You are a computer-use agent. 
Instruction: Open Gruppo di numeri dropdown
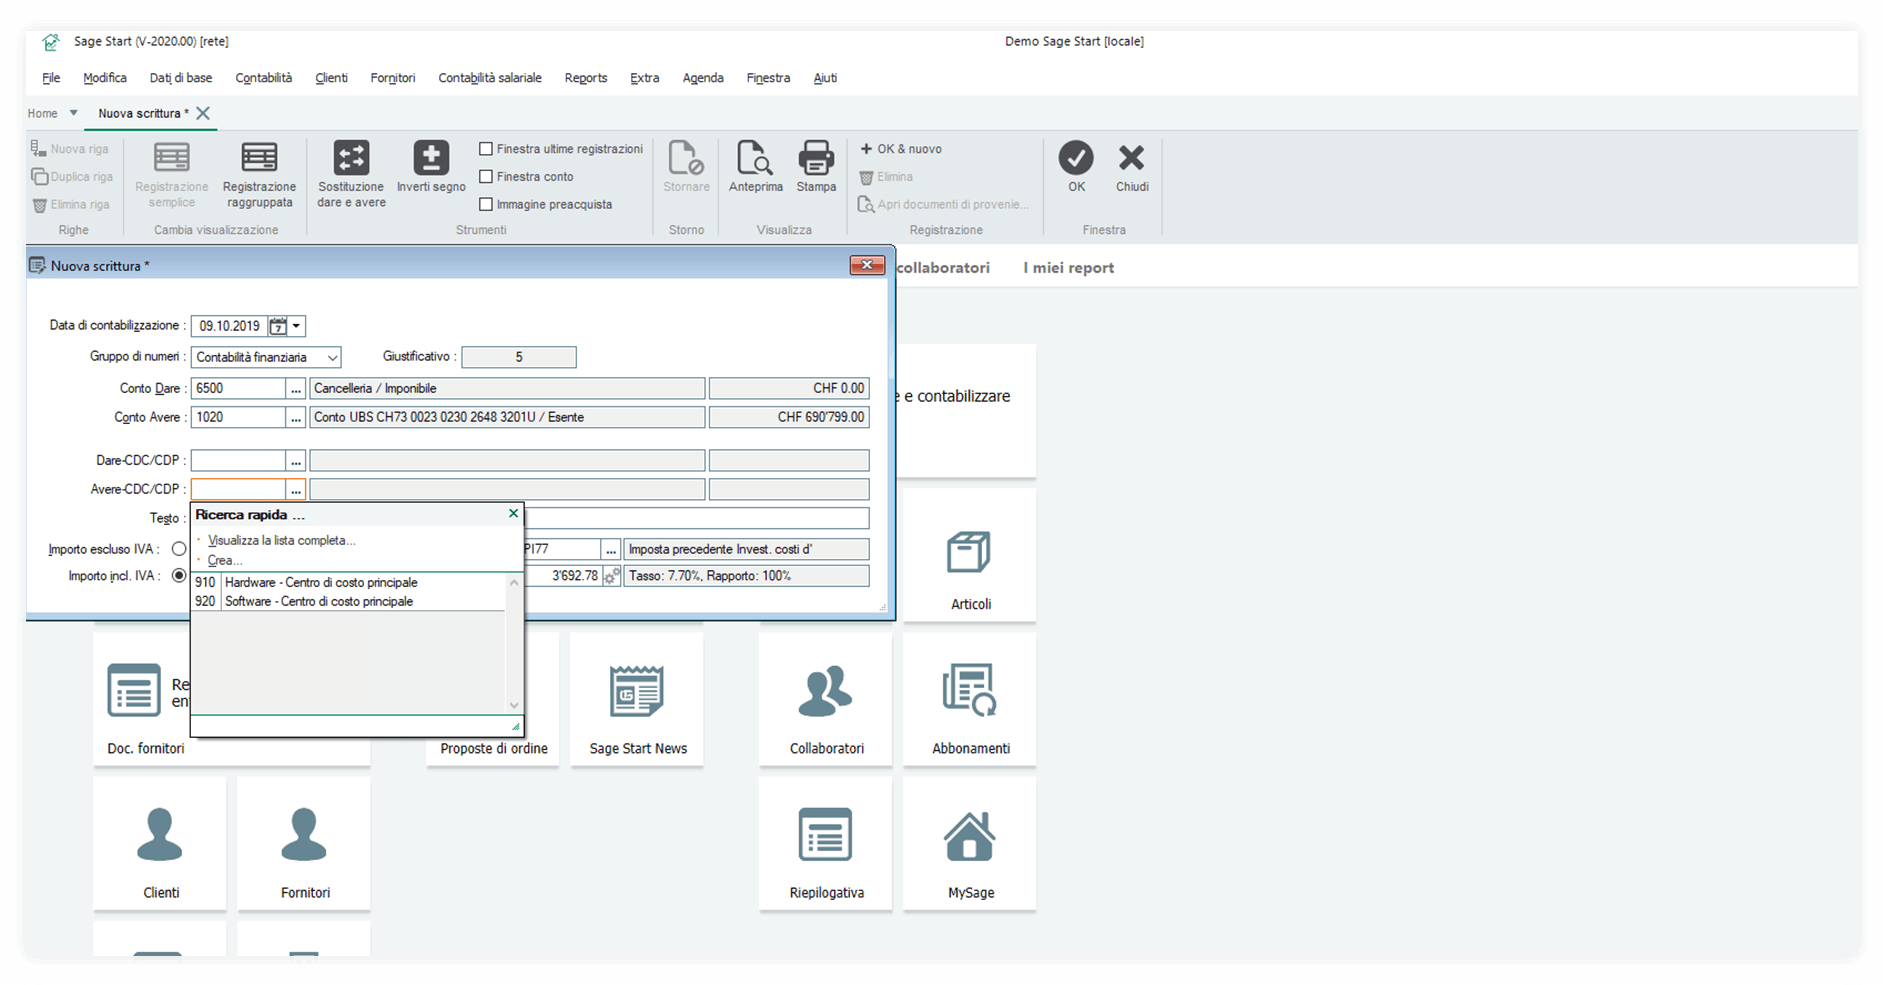(332, 357)
